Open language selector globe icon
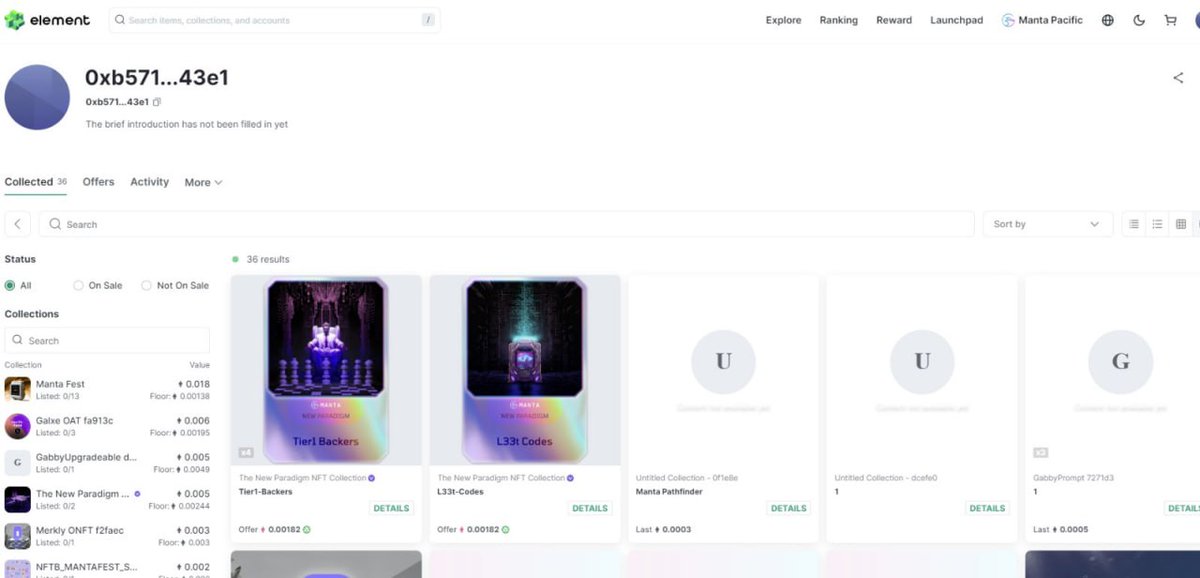This screenshot has width=1200, height=578. coord(1108,20)
